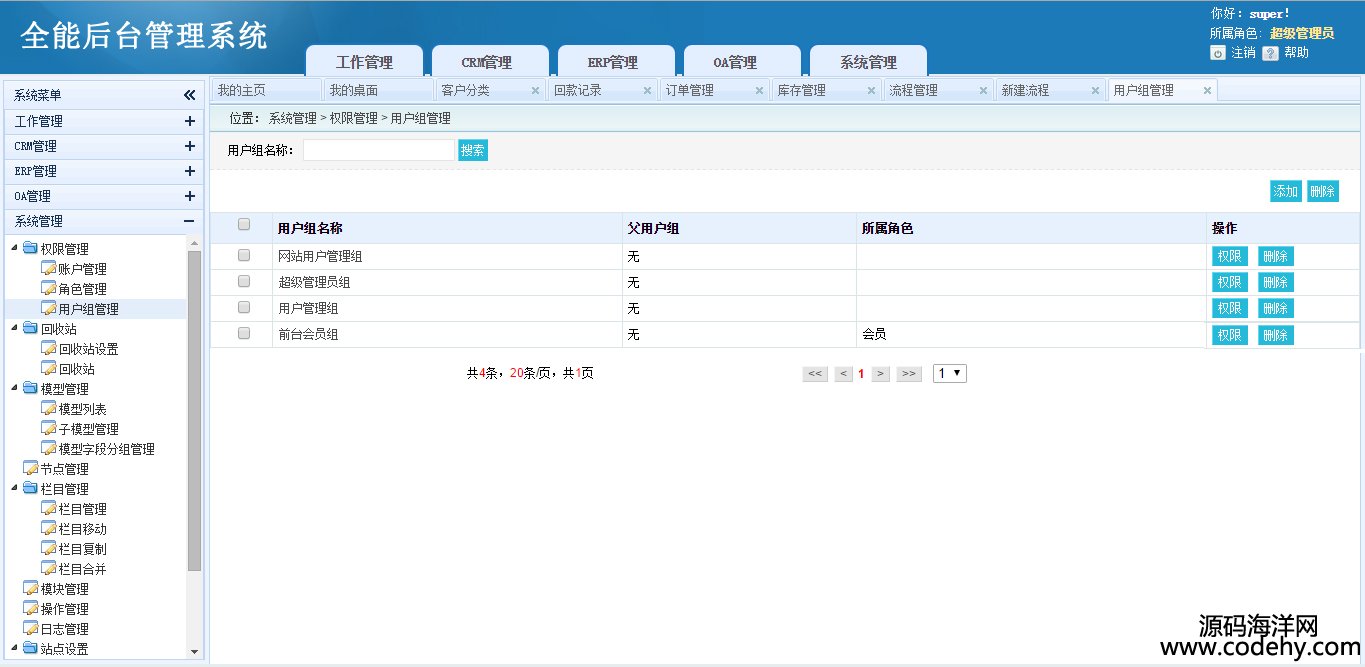Tick the select-all checkbox in table header
The image size is (1365, 667).
[x=244, y=225]
